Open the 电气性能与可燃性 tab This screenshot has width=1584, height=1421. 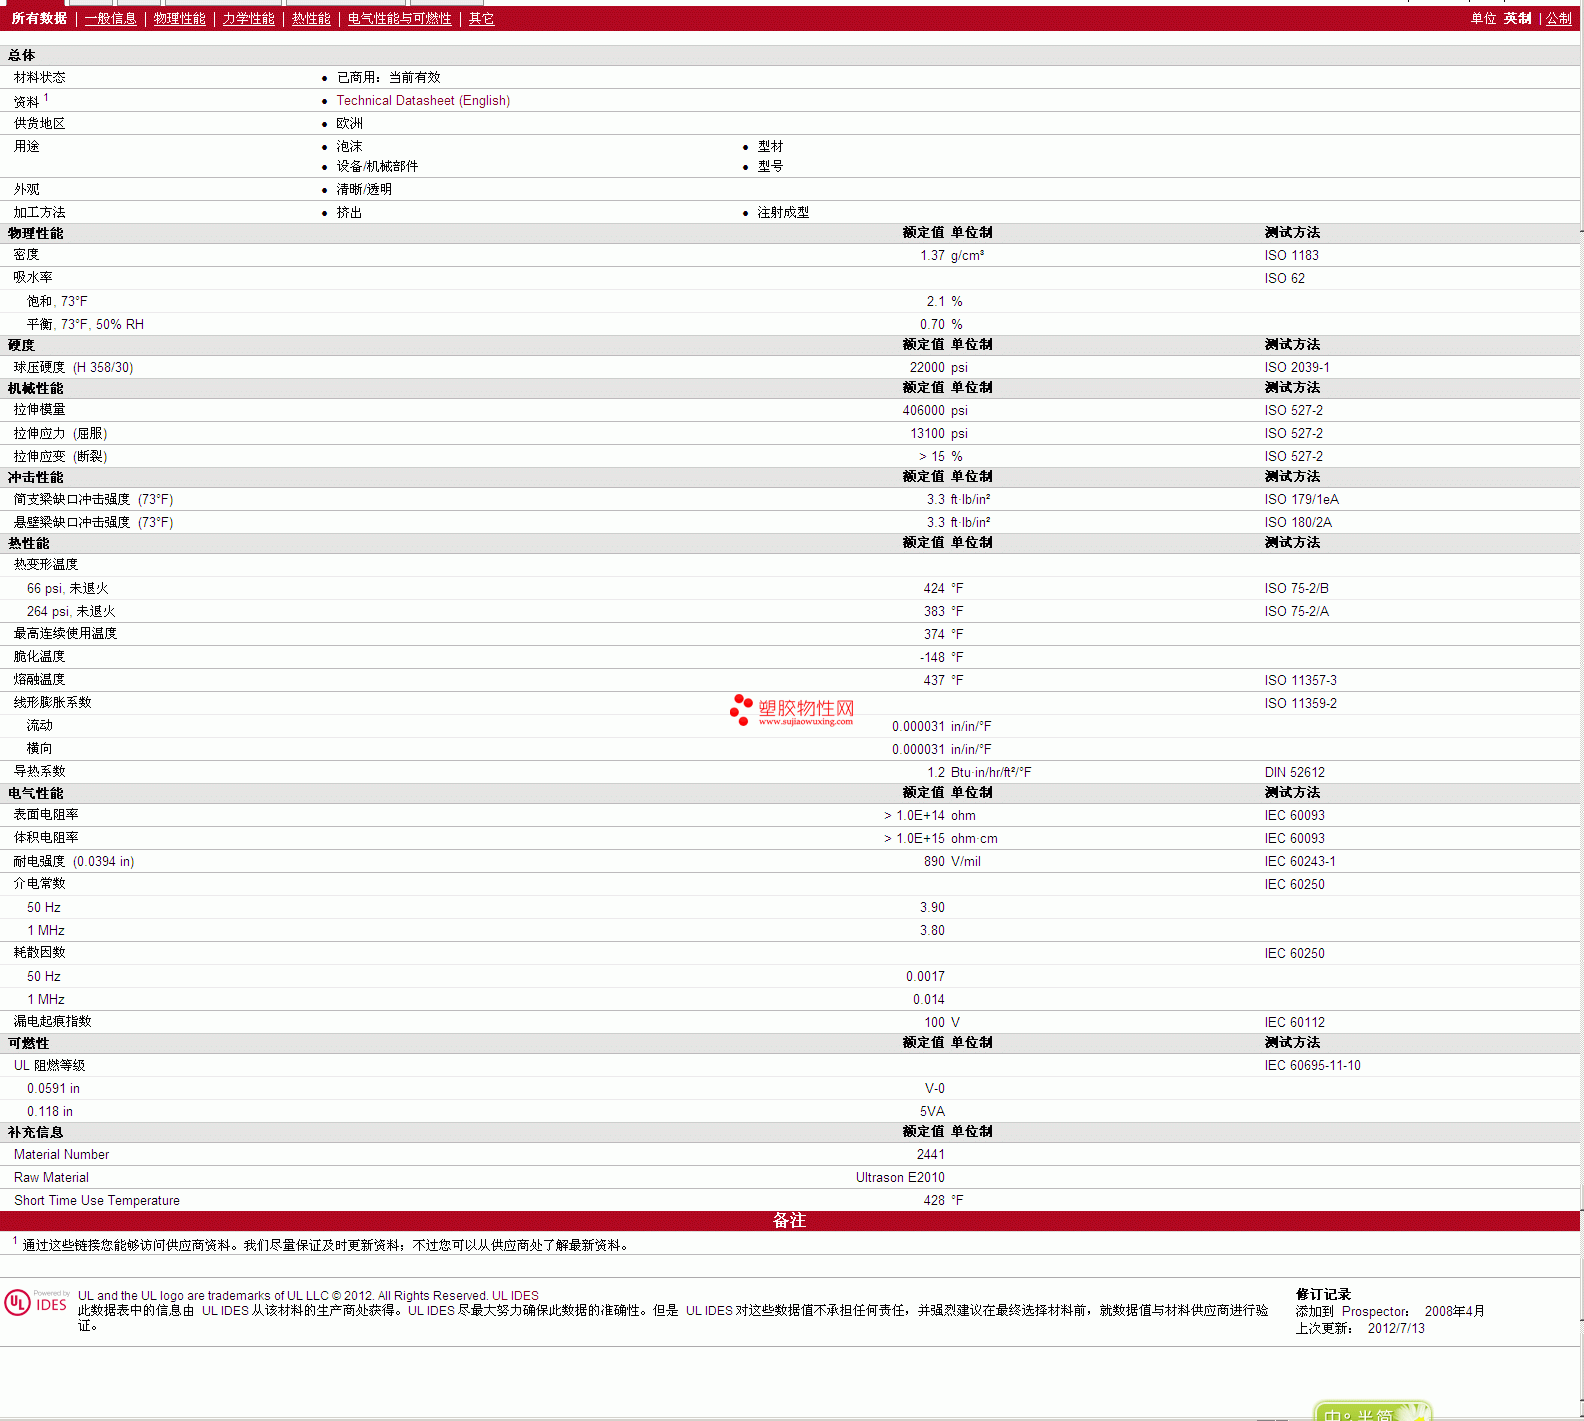[399, 19]
